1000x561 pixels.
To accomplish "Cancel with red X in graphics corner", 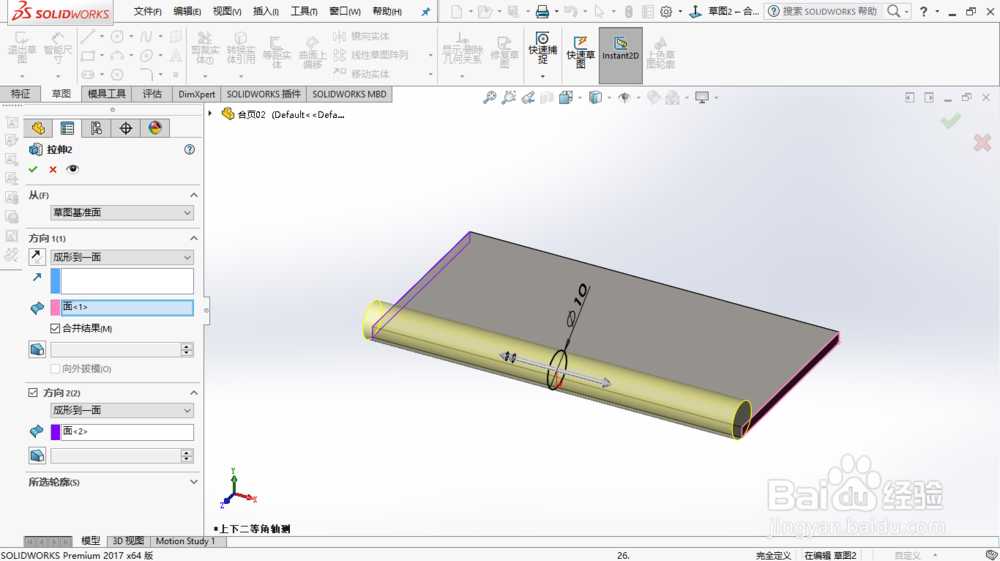I will pos(982,142).
